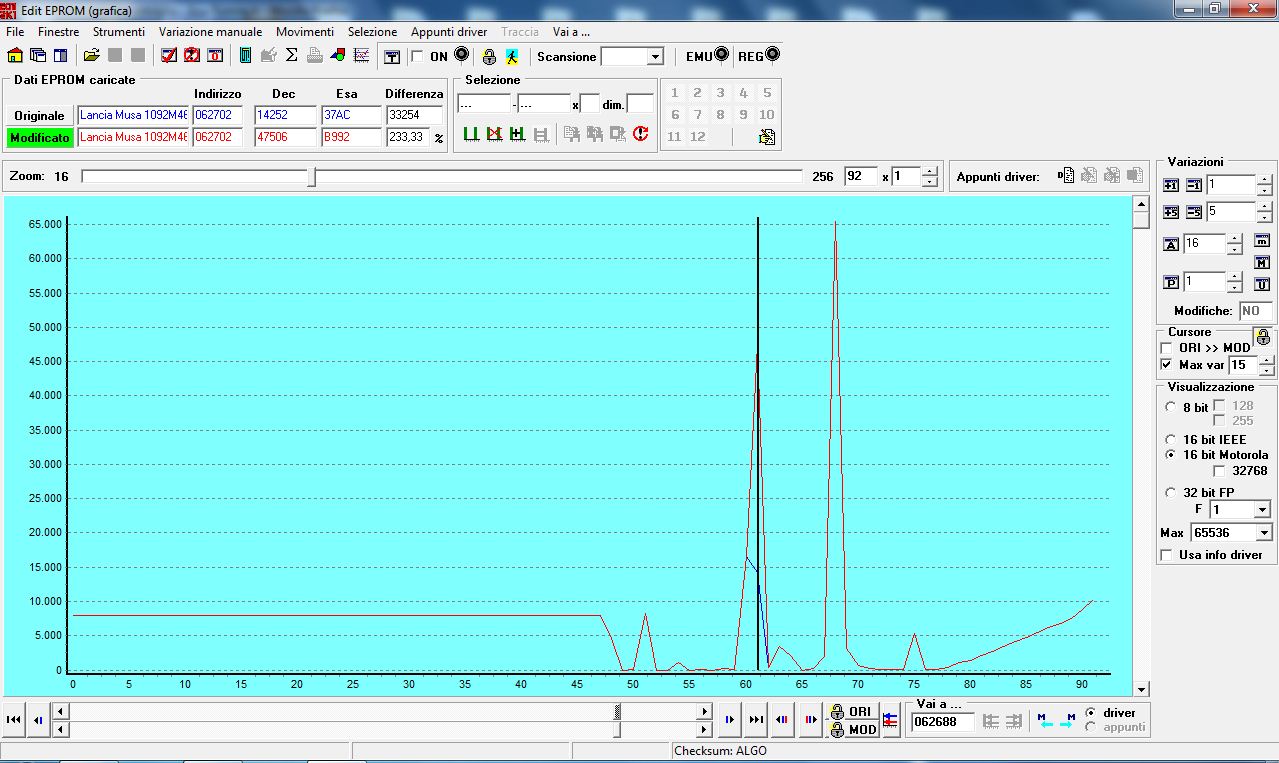Viewport: 1279px width, 763px height.
Task: Click the clipboard notes icon beside number grid
Action: pos(767,137)
